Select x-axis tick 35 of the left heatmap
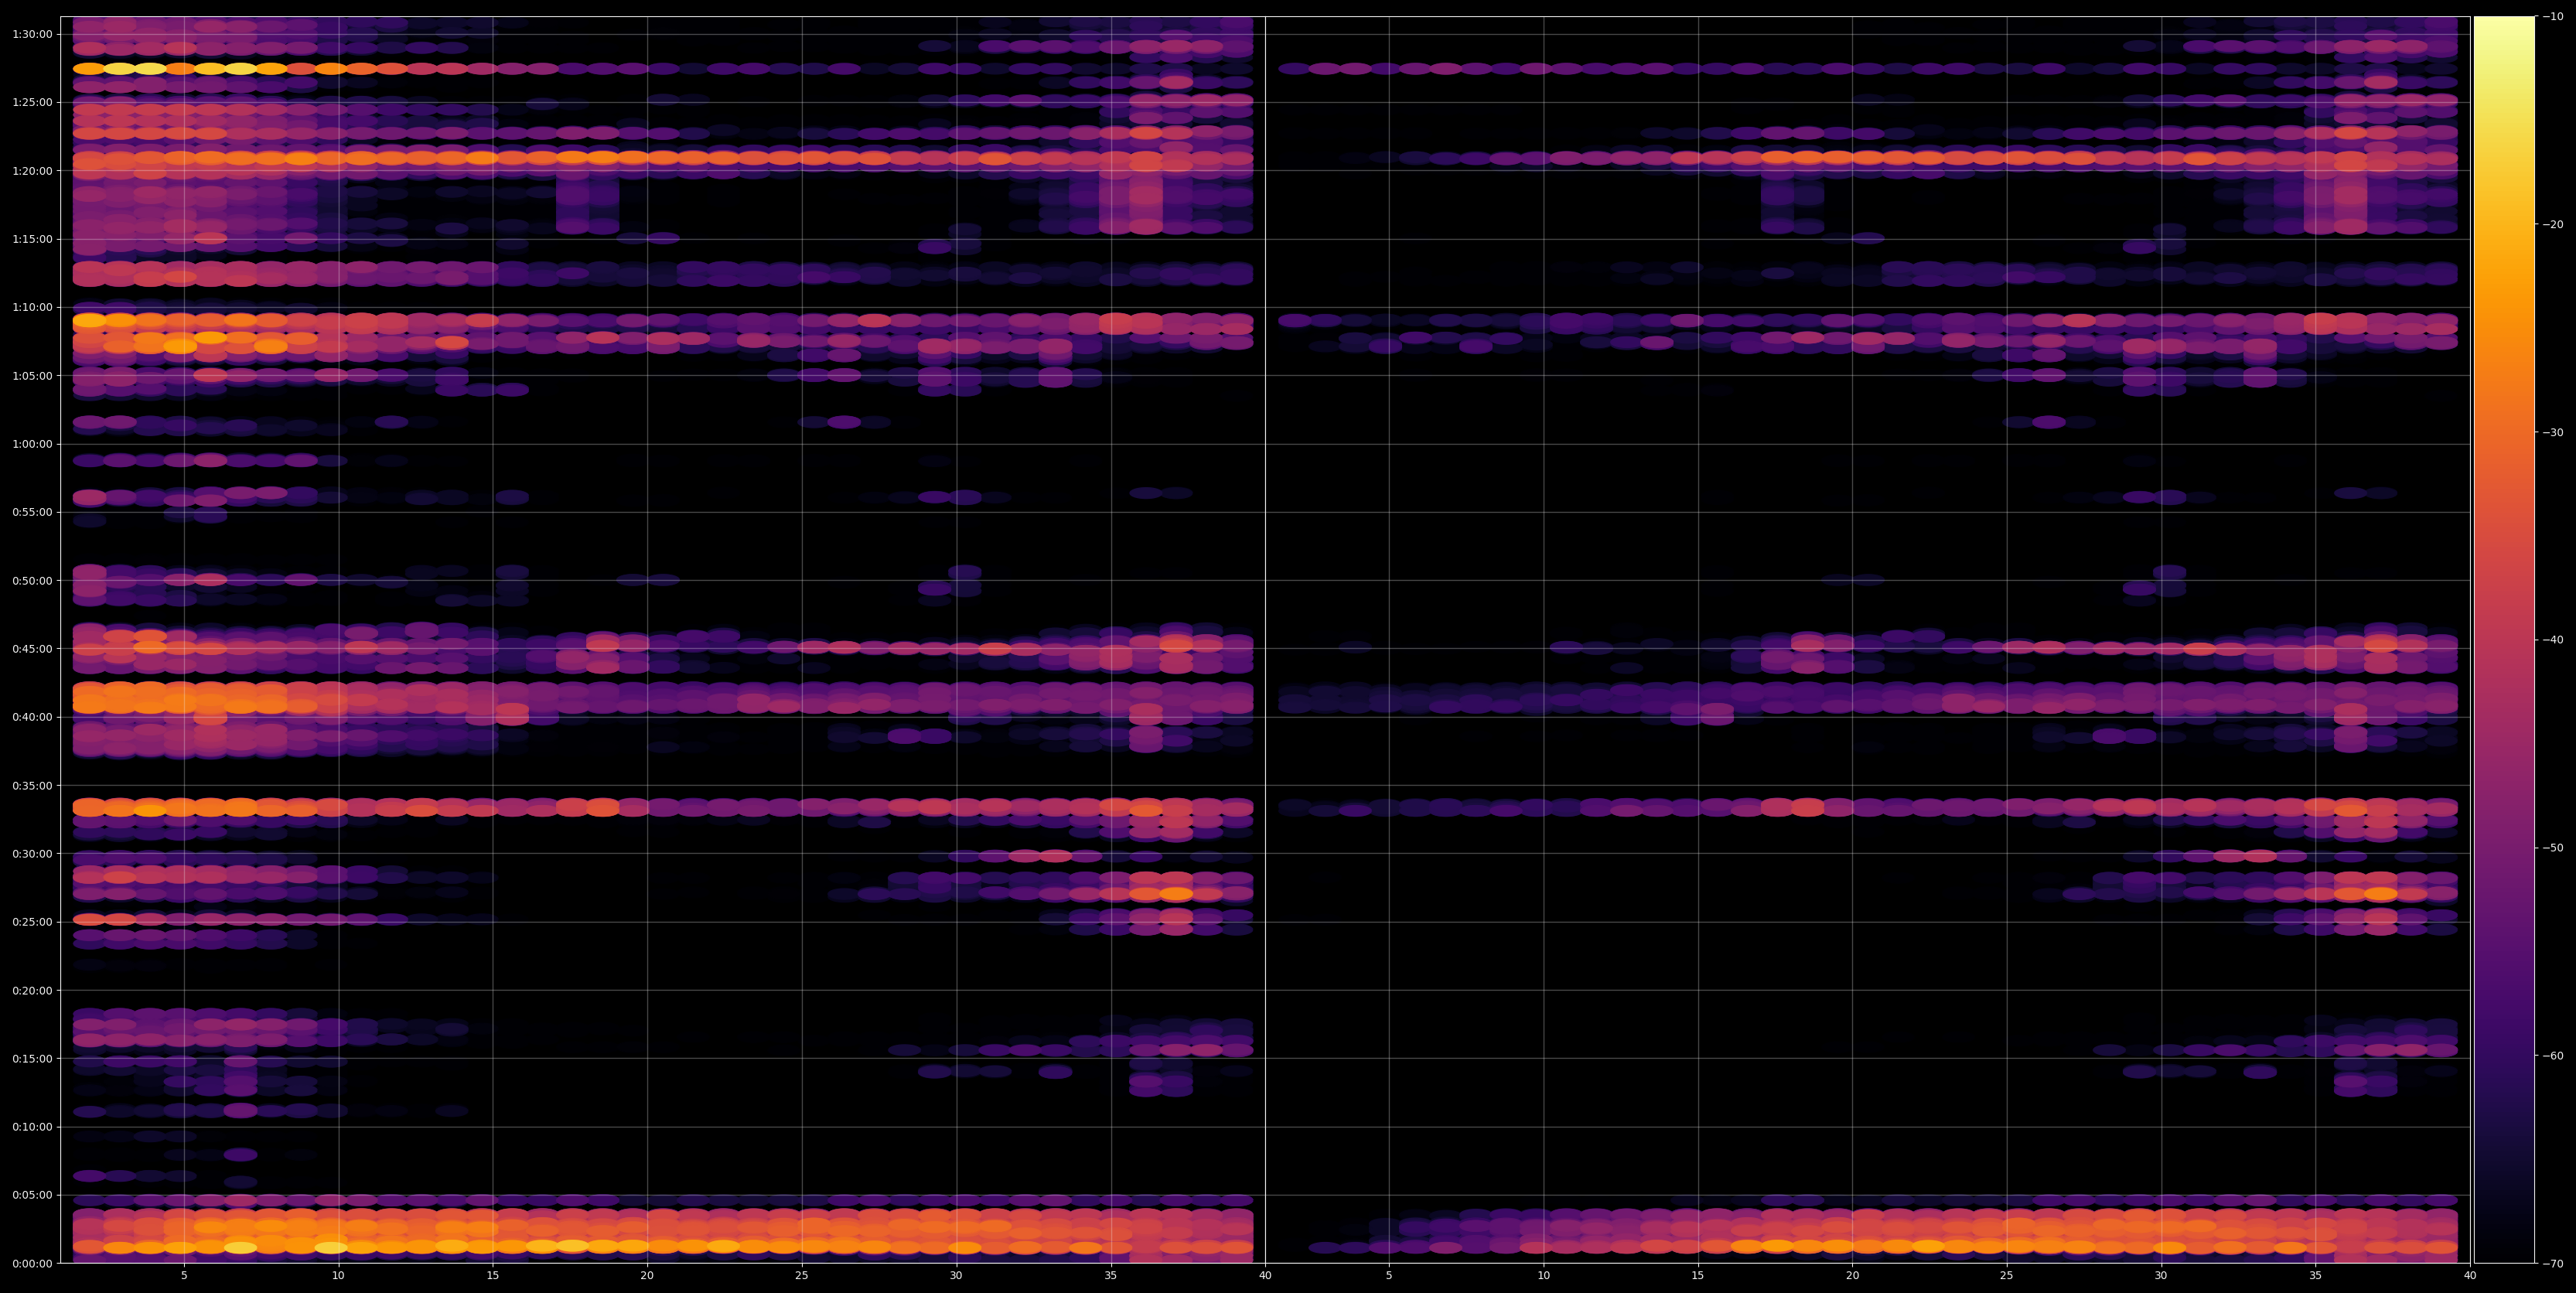This screenshot has width=2576, height=1293. coord(1111,1276)
